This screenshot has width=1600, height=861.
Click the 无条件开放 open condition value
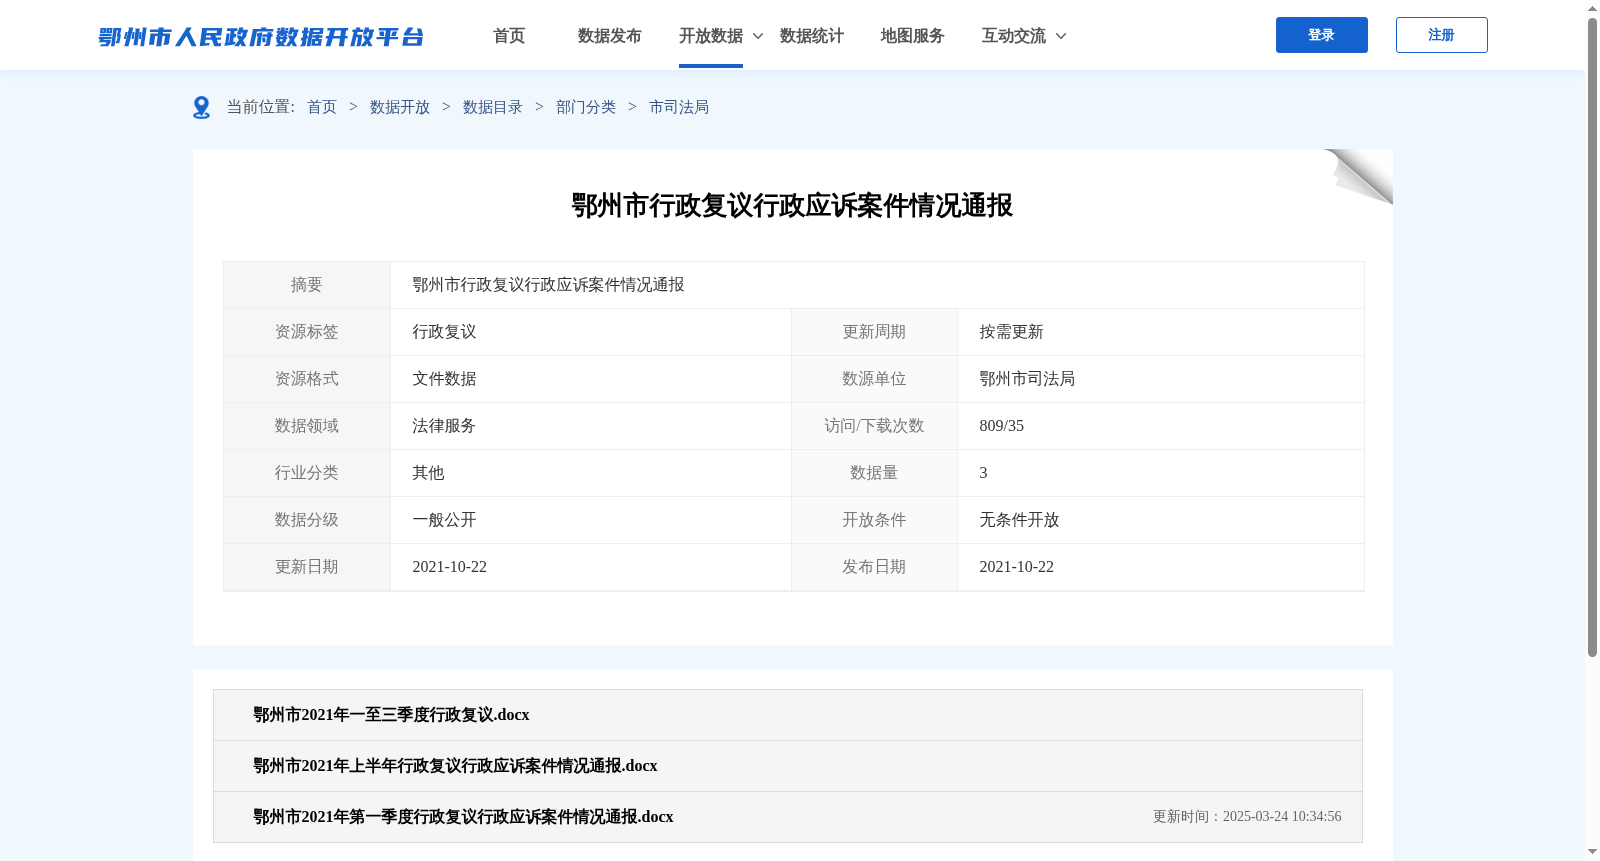[1019, 520]
